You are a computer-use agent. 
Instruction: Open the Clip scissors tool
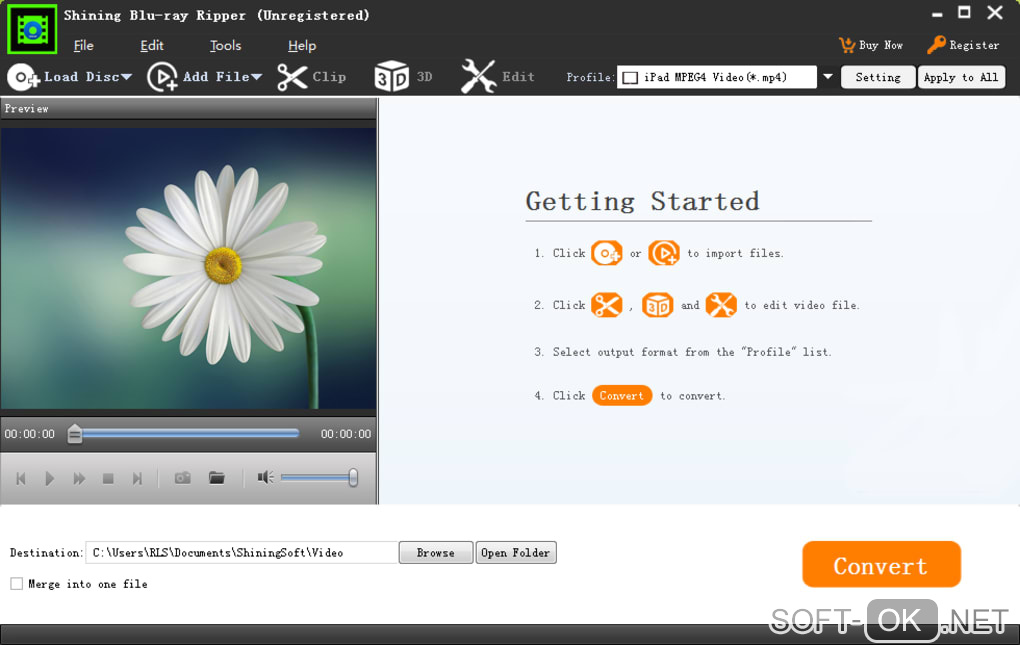292,77
